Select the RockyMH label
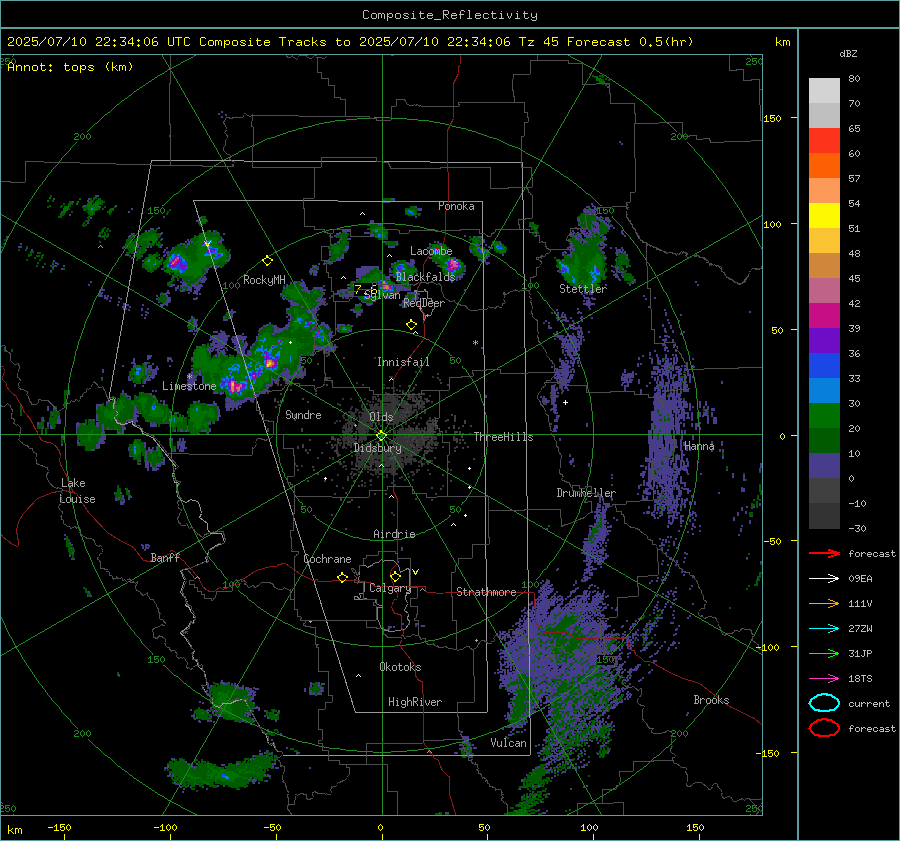 point(264,280)
